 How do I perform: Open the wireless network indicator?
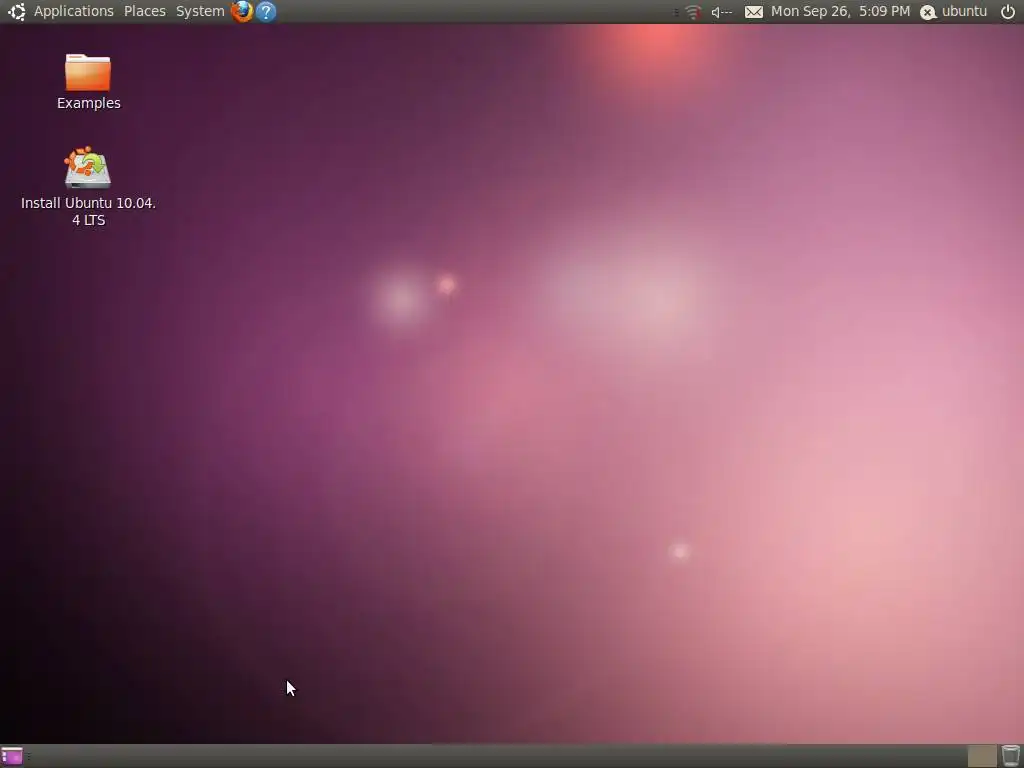[693, 12]
